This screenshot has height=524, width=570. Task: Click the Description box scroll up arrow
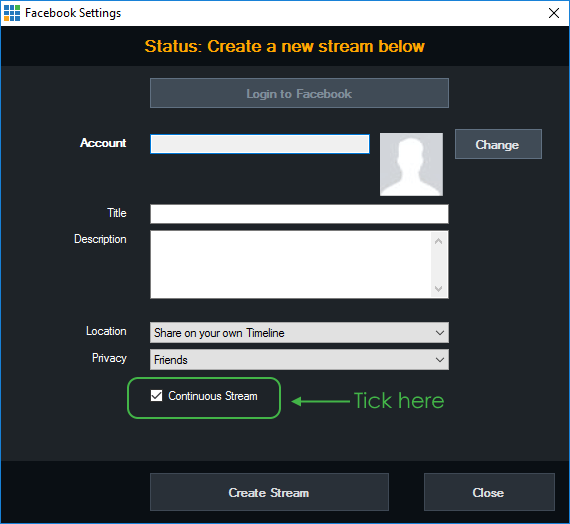pyautogui.click(x=438, y=241)
